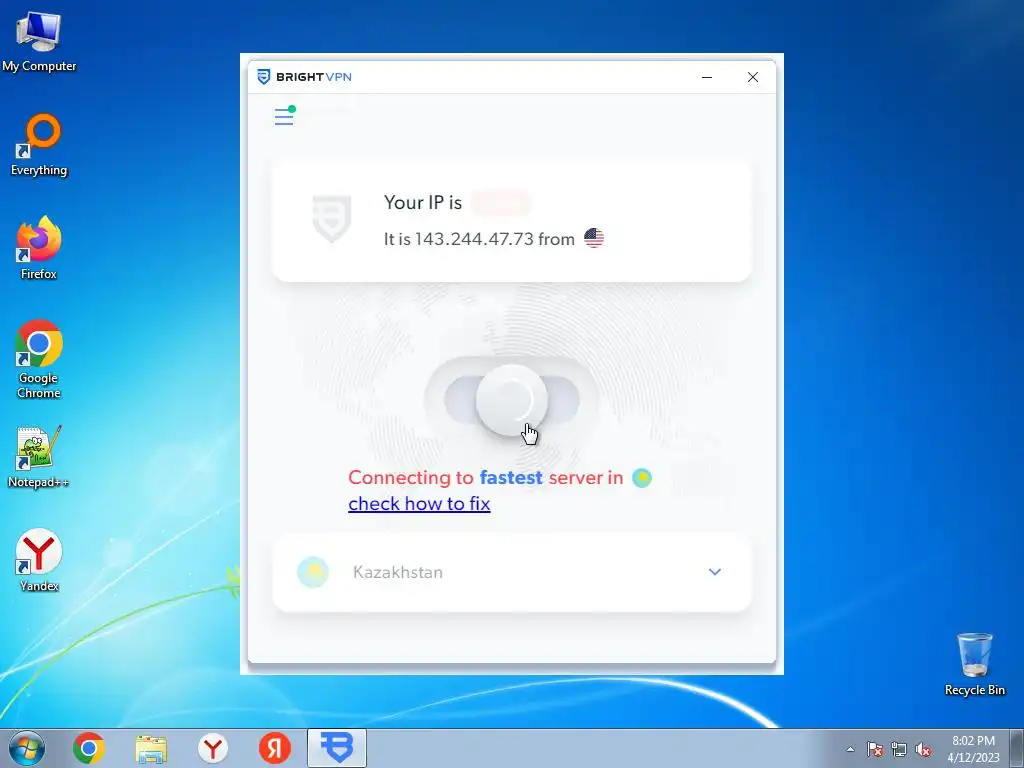This screenshot has height=768, width=1024.
Task: Minimize the BrightVPN window
Action: click(x=707, y=77)
